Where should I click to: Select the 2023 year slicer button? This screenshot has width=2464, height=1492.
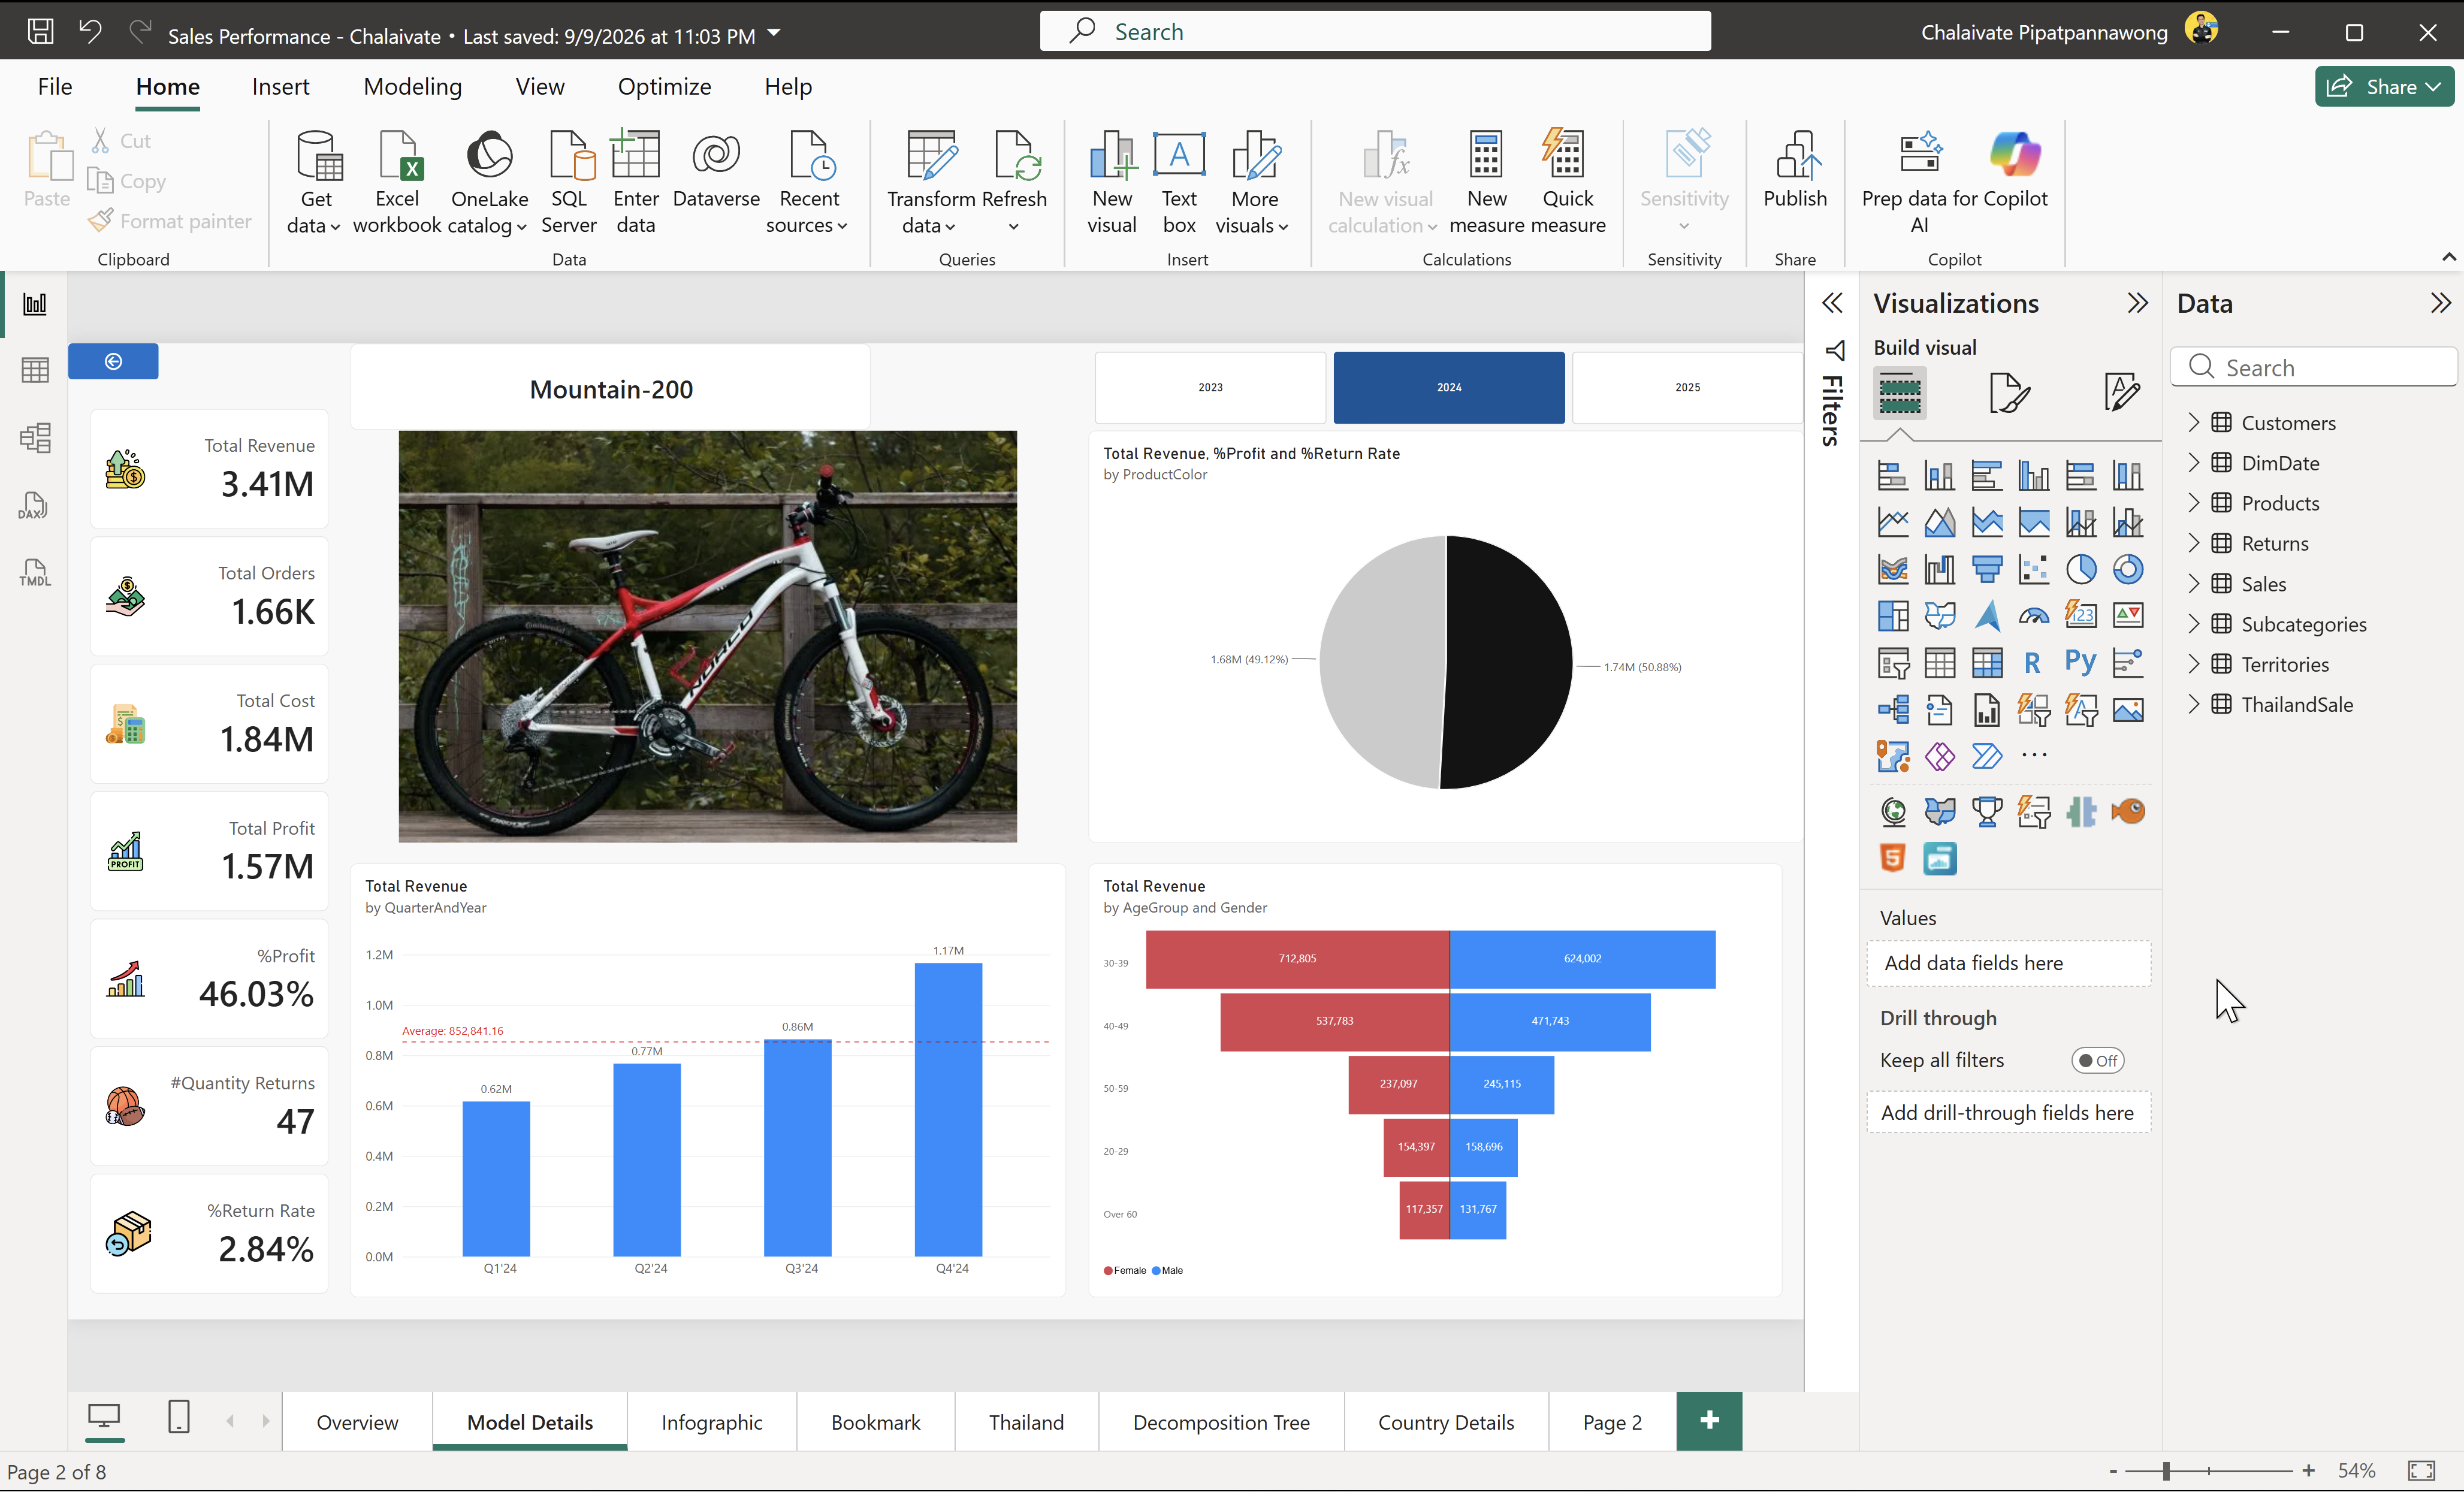[x=1210, y=387]
